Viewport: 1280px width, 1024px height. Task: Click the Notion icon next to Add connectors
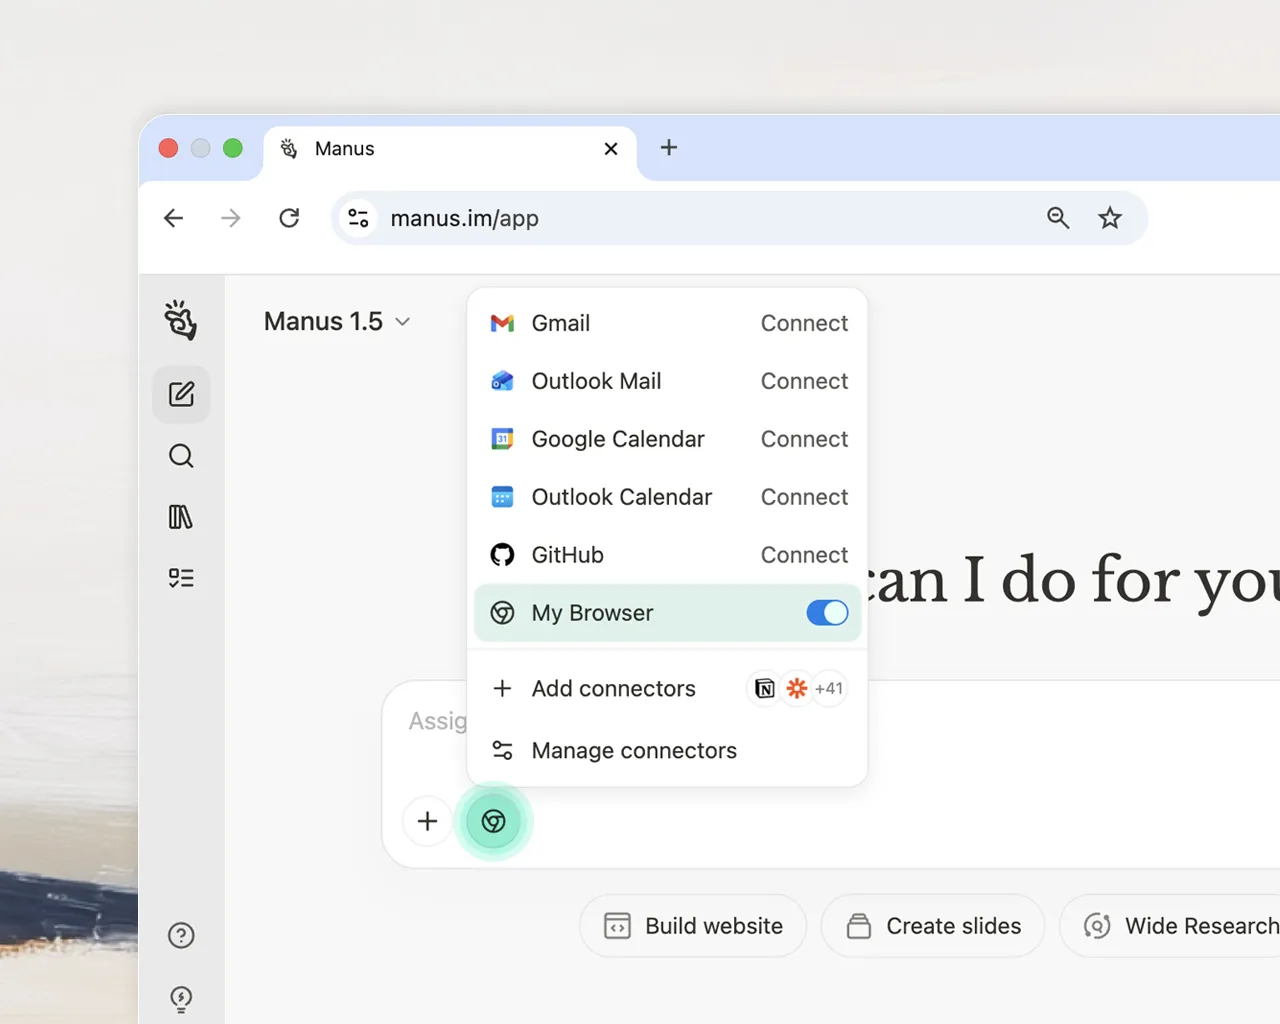(x=764, y=688)
